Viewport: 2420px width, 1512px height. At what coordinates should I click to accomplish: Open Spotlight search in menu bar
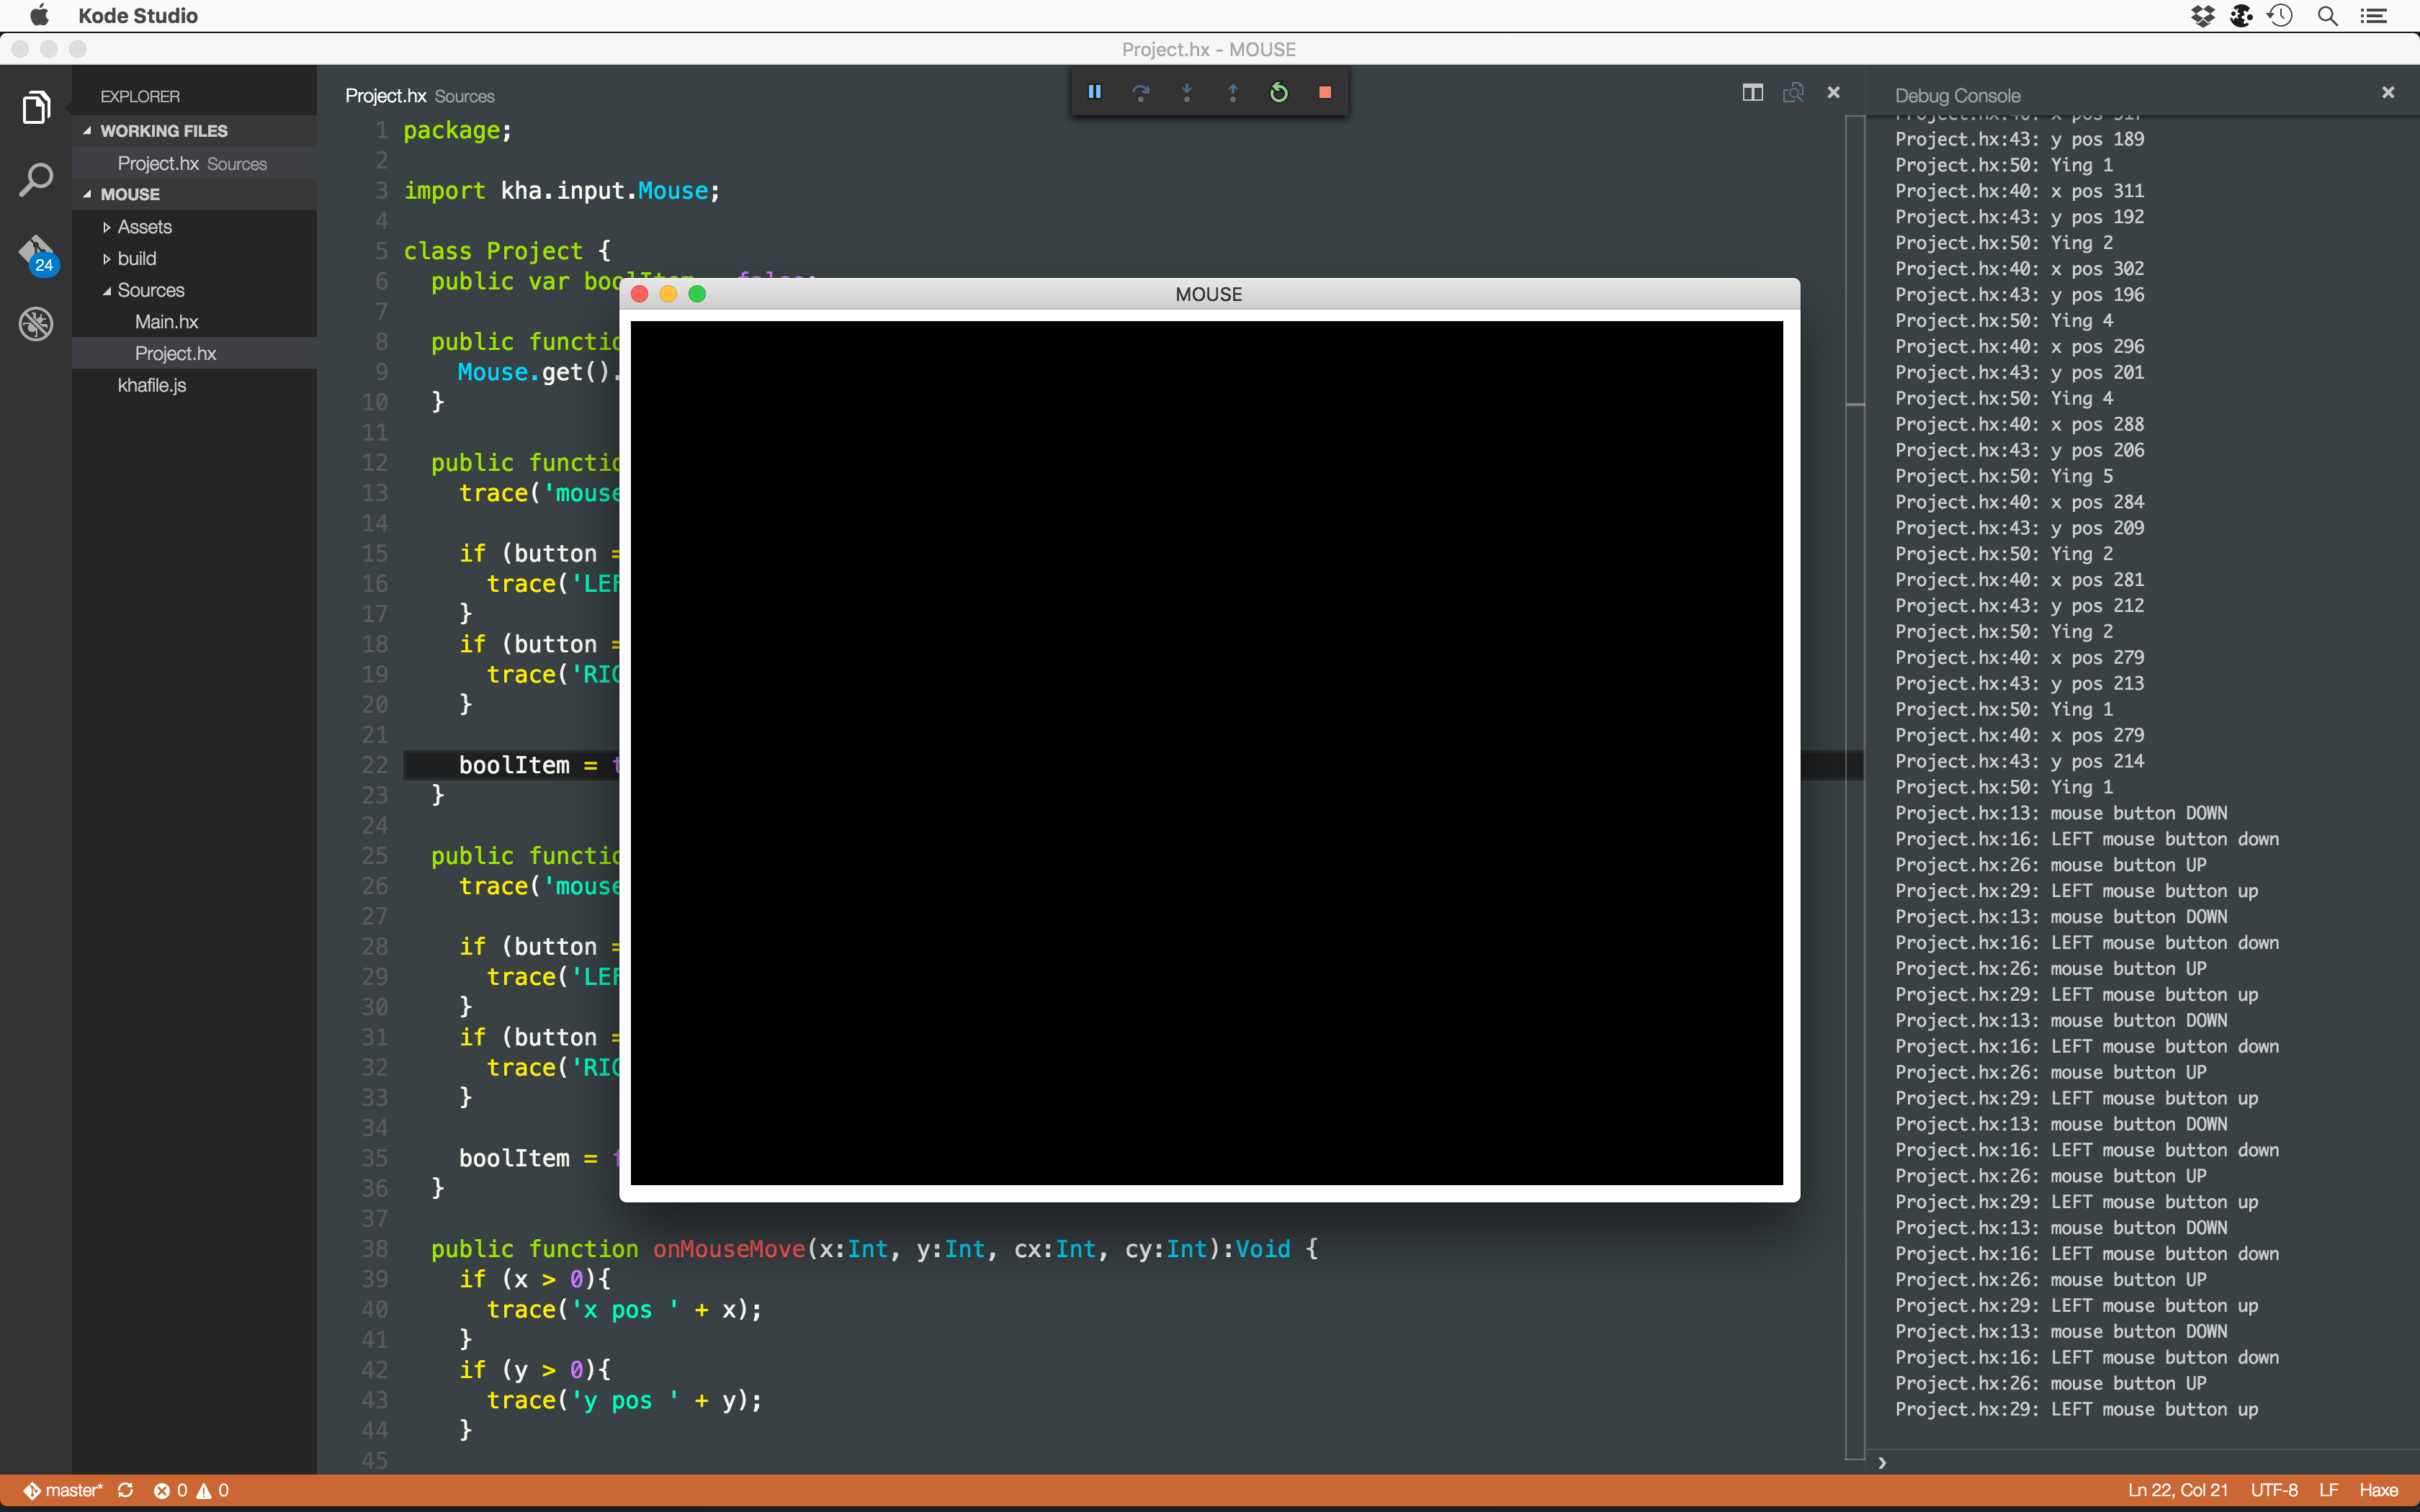[x=2327, y=15]
